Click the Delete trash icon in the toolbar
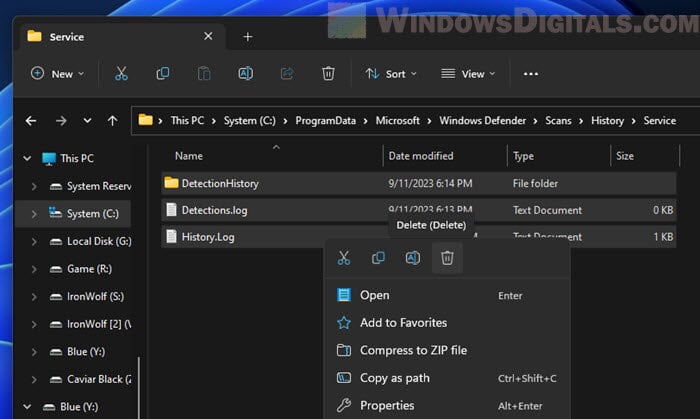 click(328, 74)
